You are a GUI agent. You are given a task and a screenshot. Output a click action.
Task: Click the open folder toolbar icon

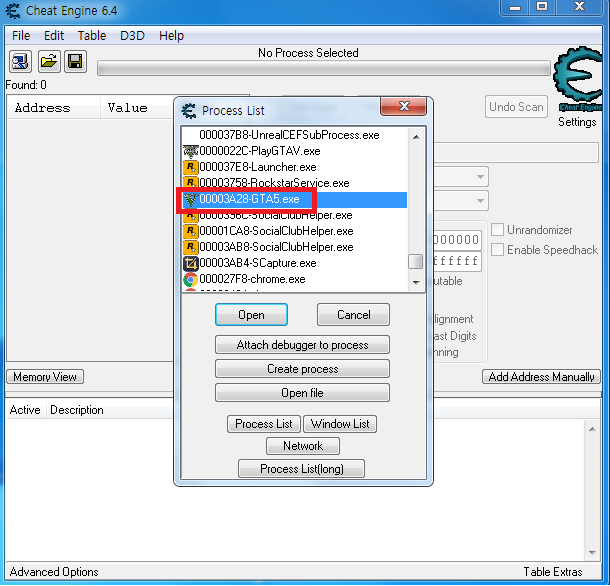[x=49, y=61]
